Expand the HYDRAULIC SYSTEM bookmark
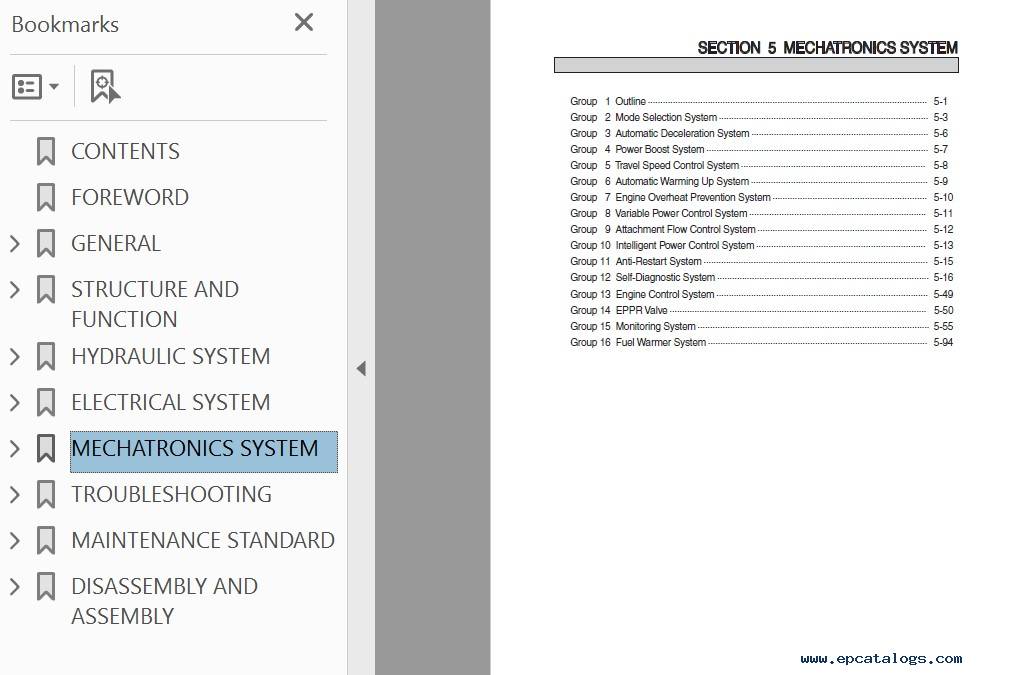Screen dimensions: 1013x675 coord(15,357)
